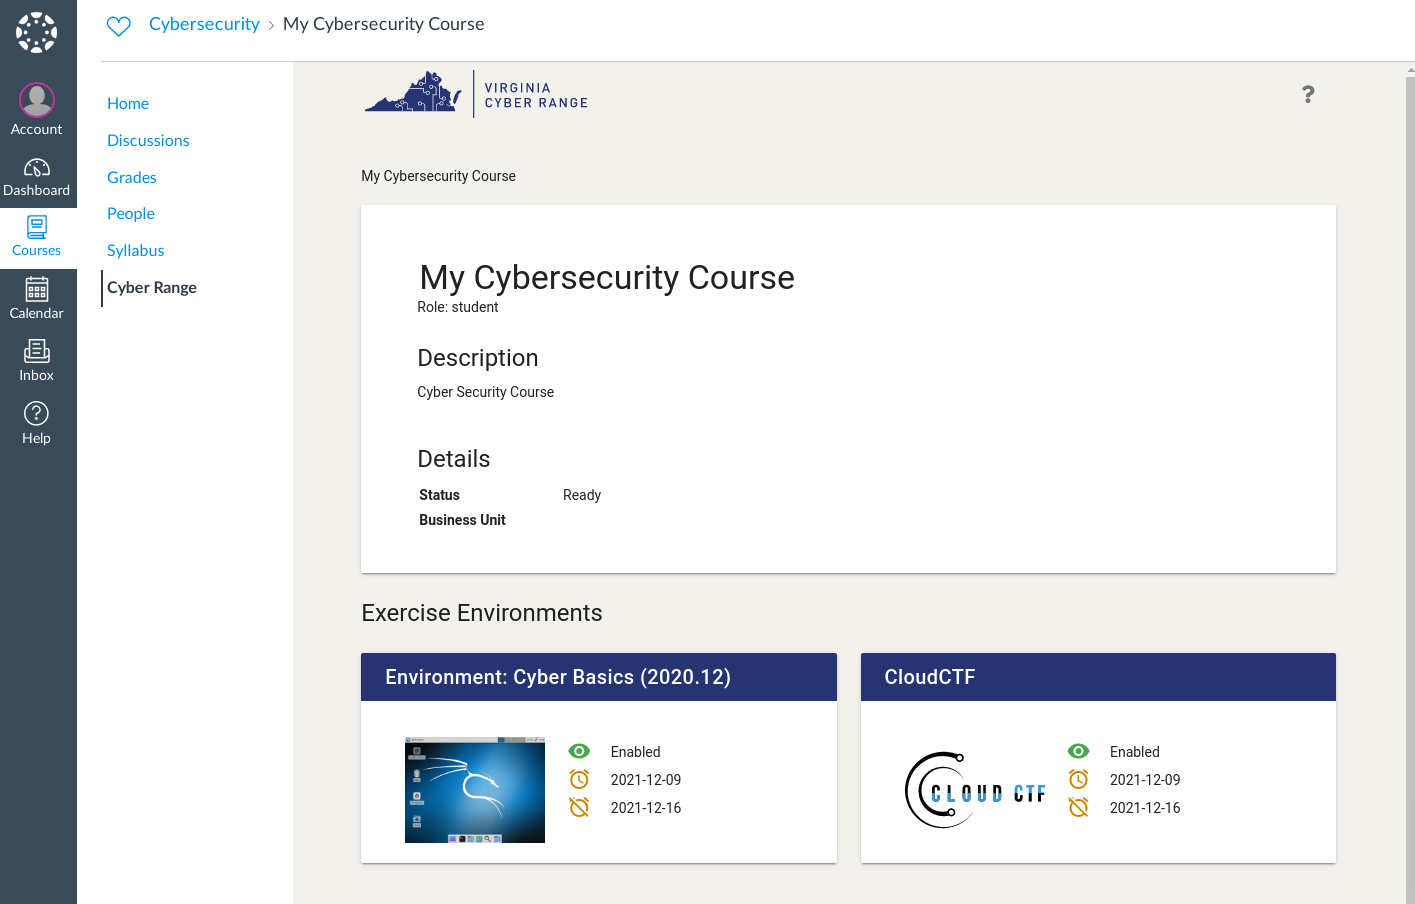Select the Courses icon in the sidebar
This screenshot has height=904, width=1415.
pyautogui.click(x=36, y=227)
